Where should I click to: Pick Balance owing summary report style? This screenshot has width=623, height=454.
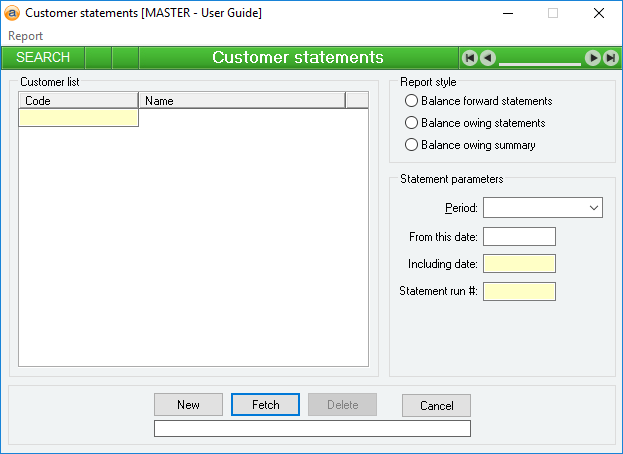(411, 145)
